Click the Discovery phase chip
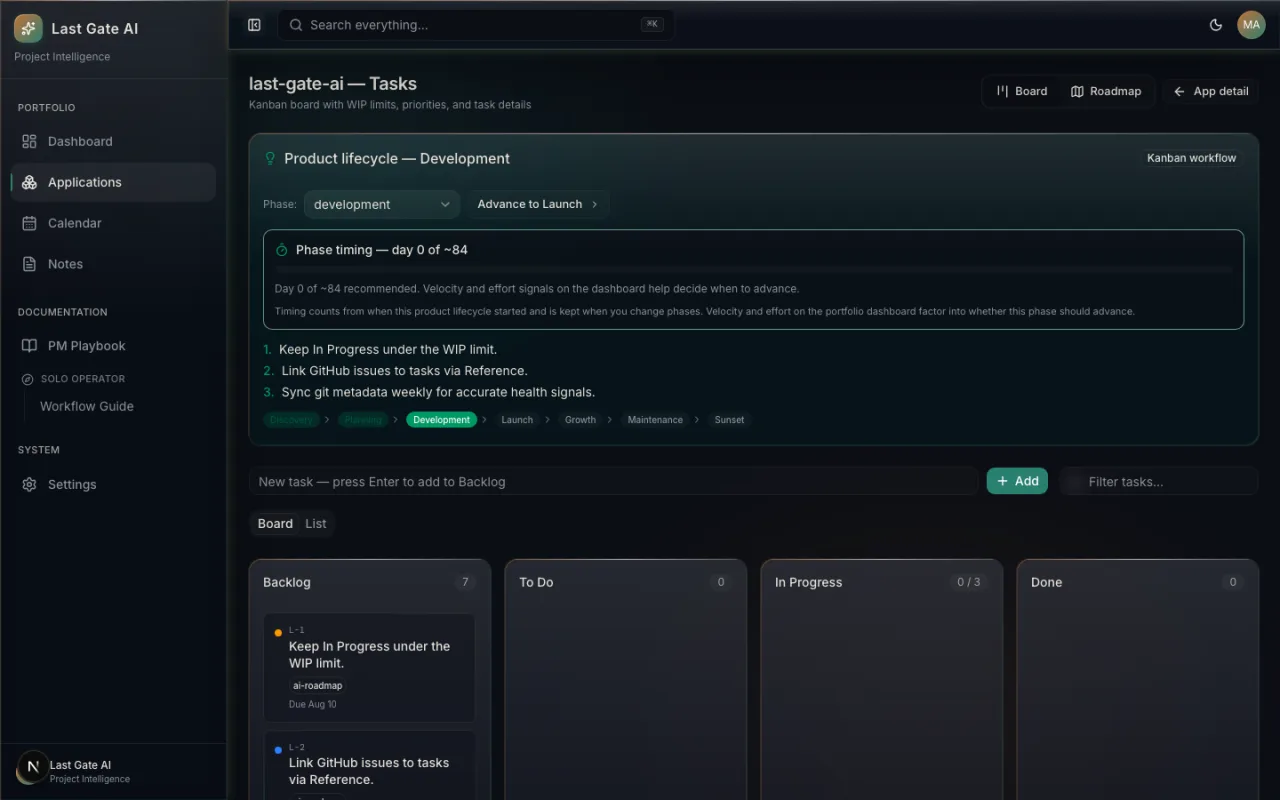Screen dimensions: 1280x800 [x=291, y=420]
